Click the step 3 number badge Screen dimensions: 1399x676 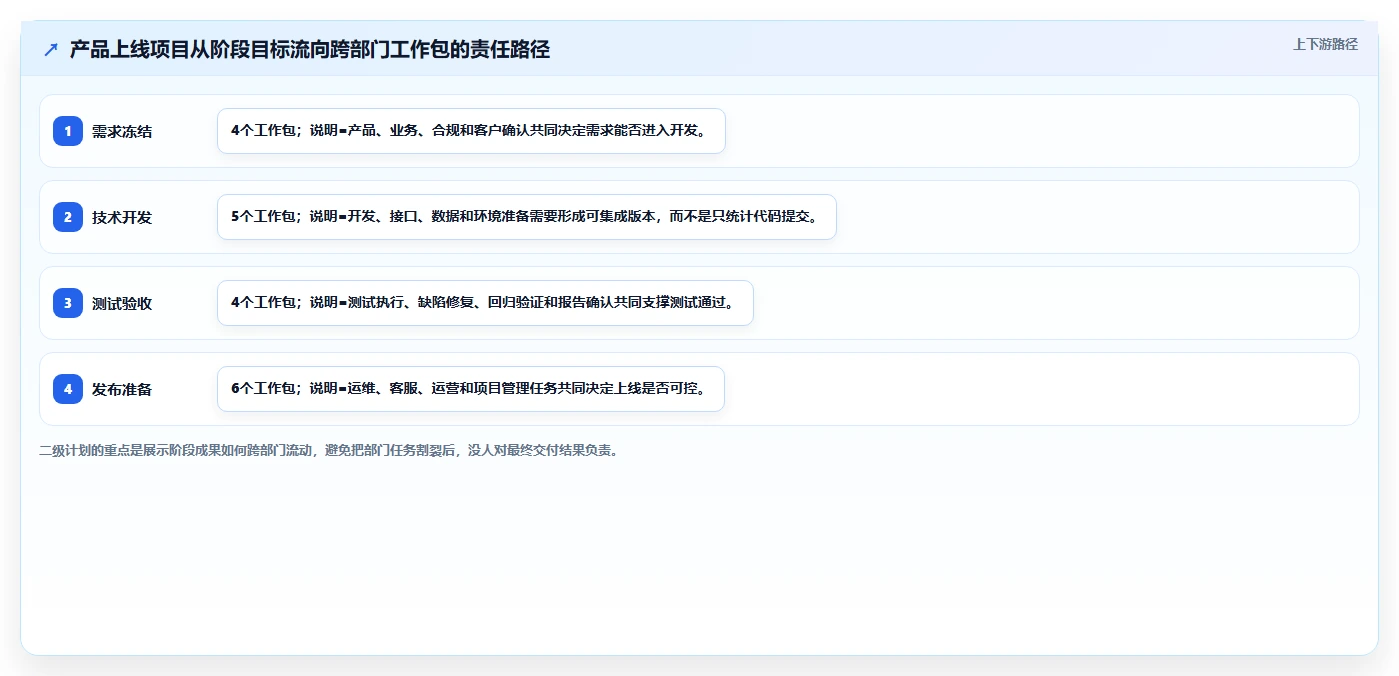68,303
